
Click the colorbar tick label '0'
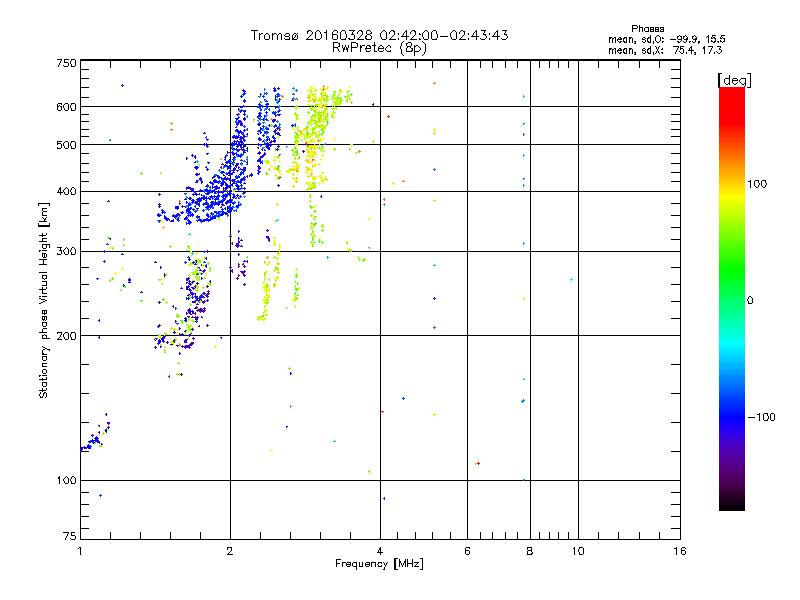tap(750, 301)
